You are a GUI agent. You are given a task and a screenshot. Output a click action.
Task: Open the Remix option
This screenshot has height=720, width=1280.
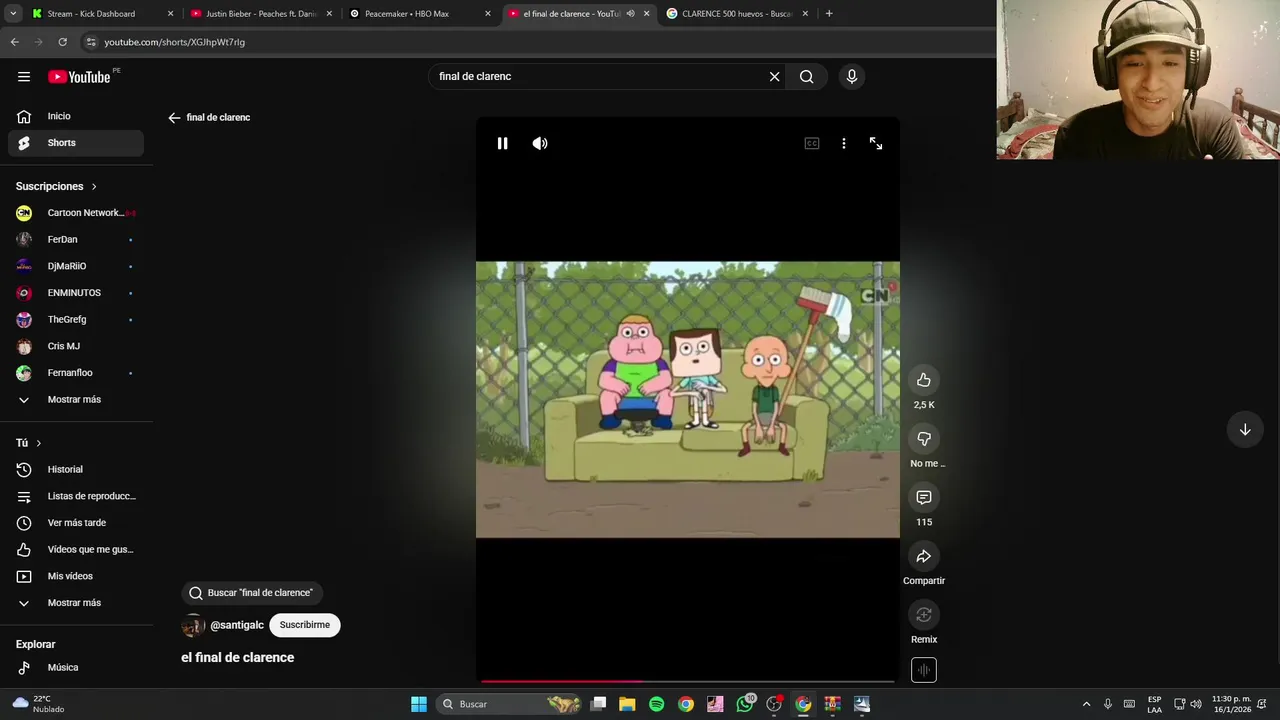[x=924, y=614]
